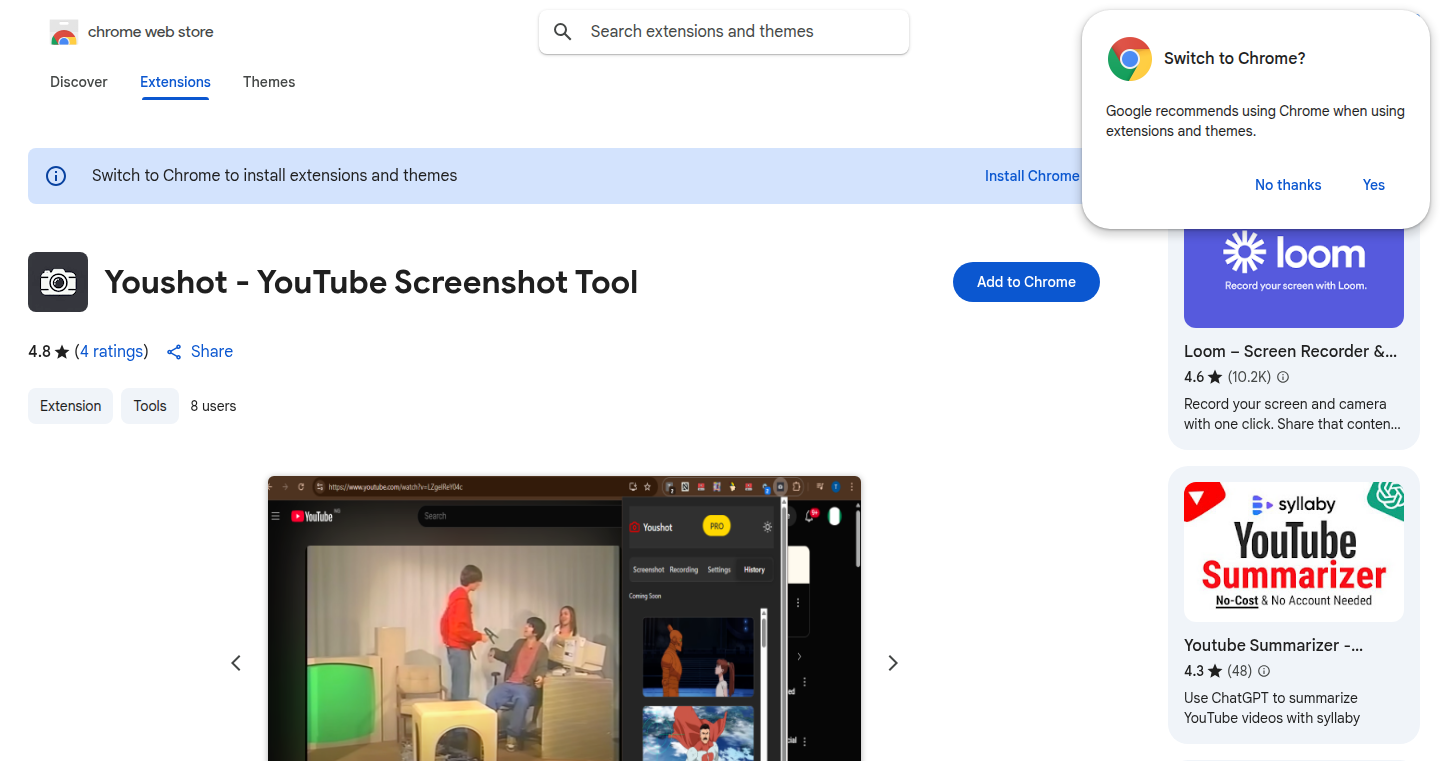
Task: Click the Share link text
Action: click(212, 352)
